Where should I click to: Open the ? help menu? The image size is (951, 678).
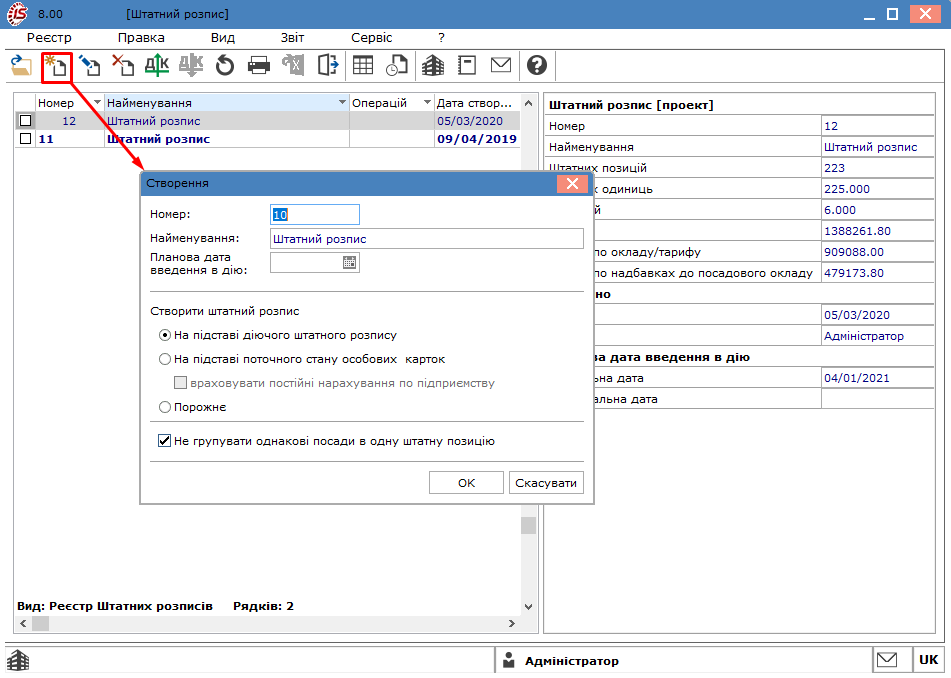tap(442, 38)
